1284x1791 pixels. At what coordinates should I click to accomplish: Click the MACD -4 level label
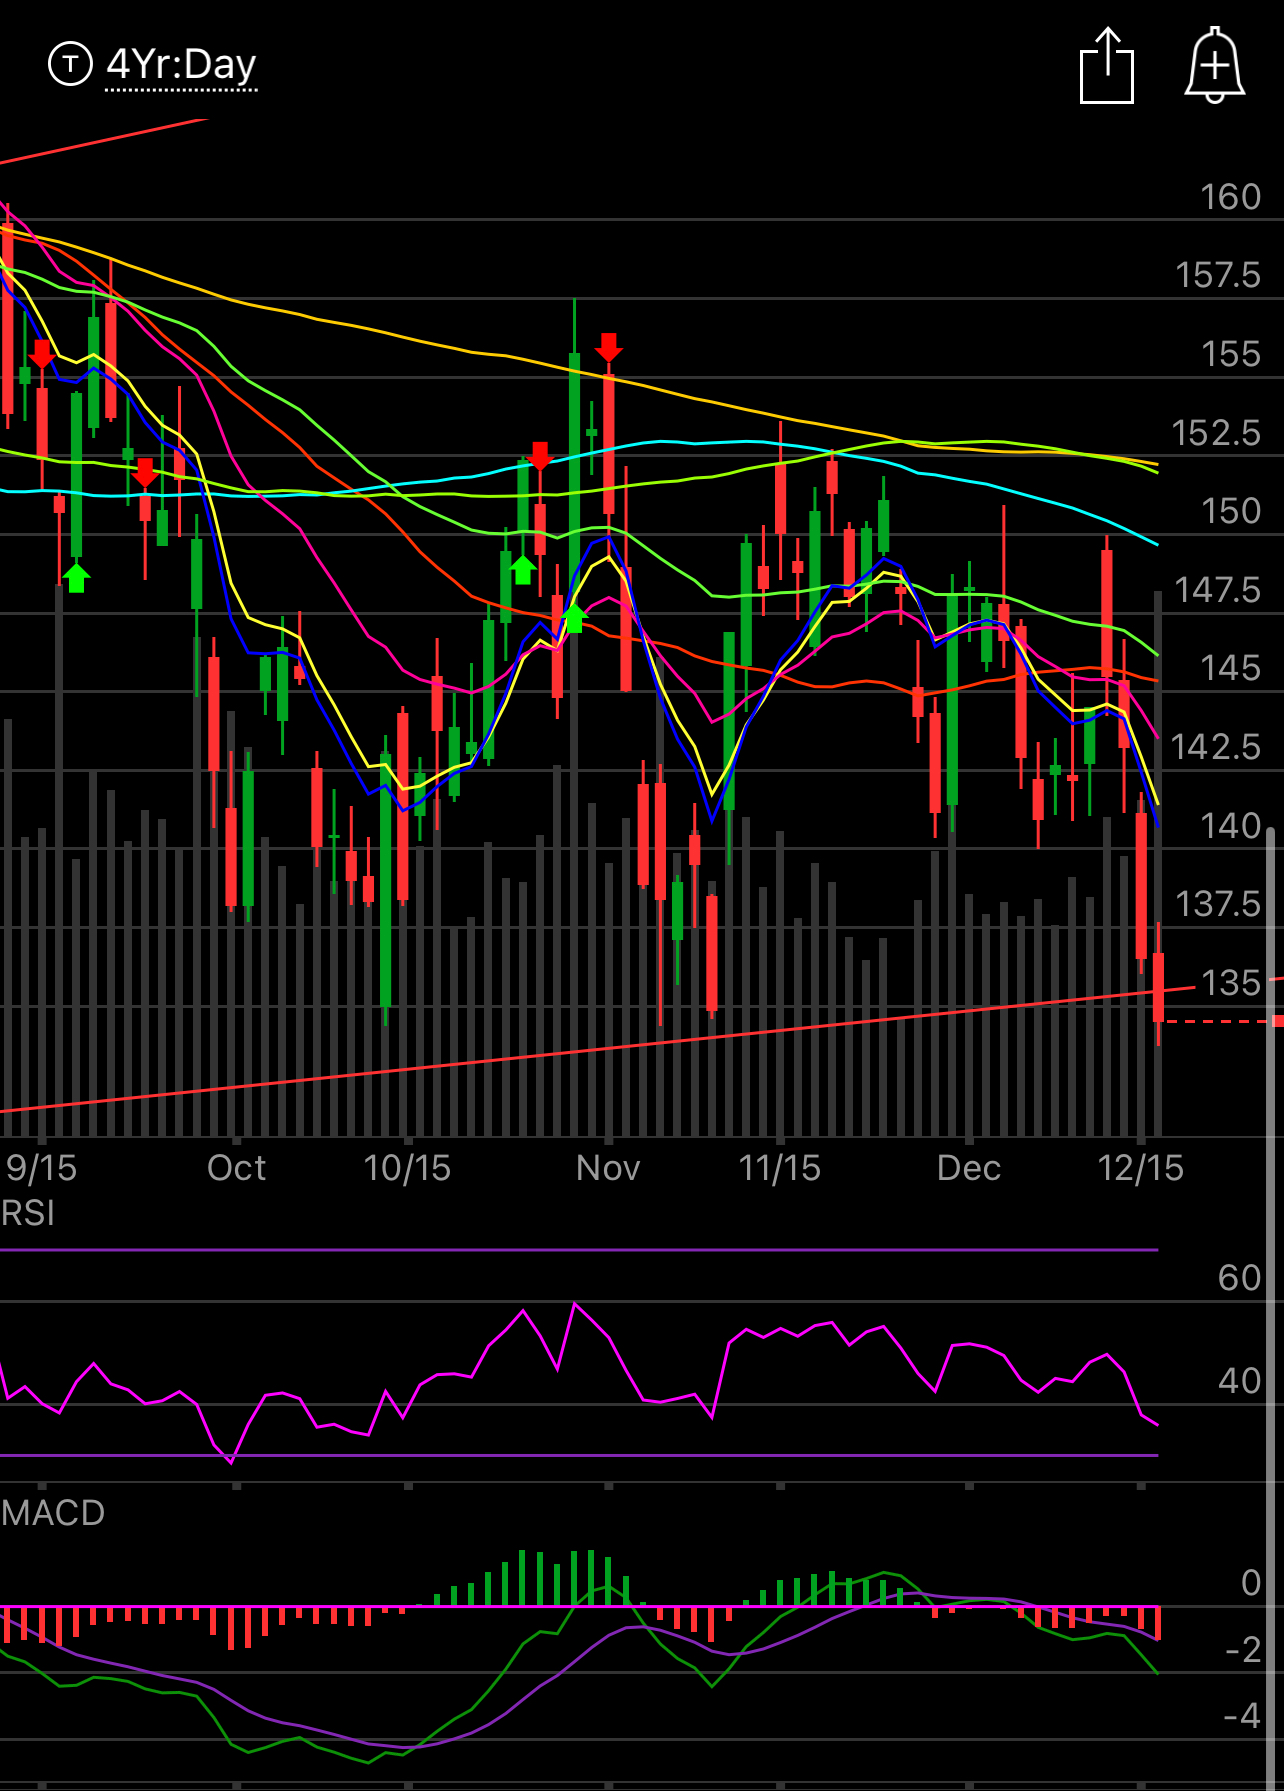[x=1243, y=1716]
